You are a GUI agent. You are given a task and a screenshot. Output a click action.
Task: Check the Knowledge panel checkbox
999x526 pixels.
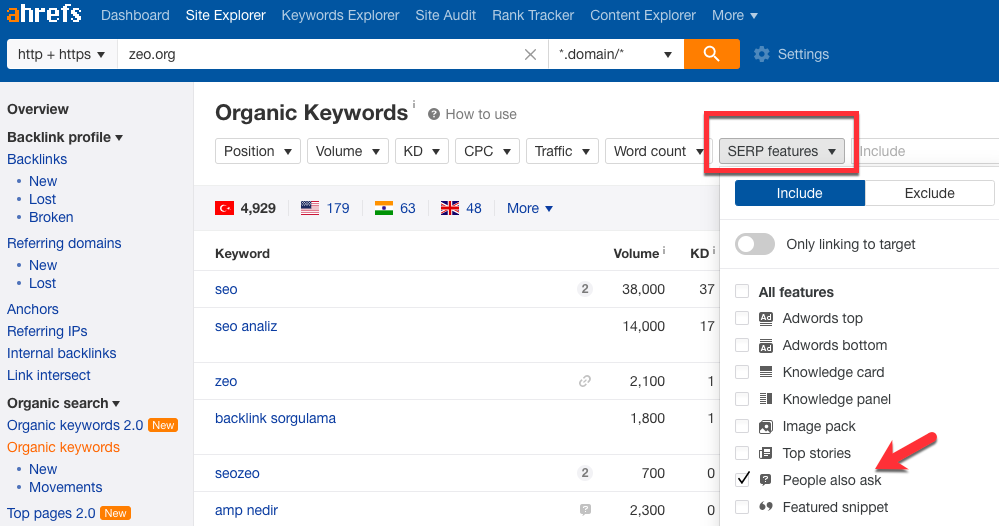click(x=742, y=399)
